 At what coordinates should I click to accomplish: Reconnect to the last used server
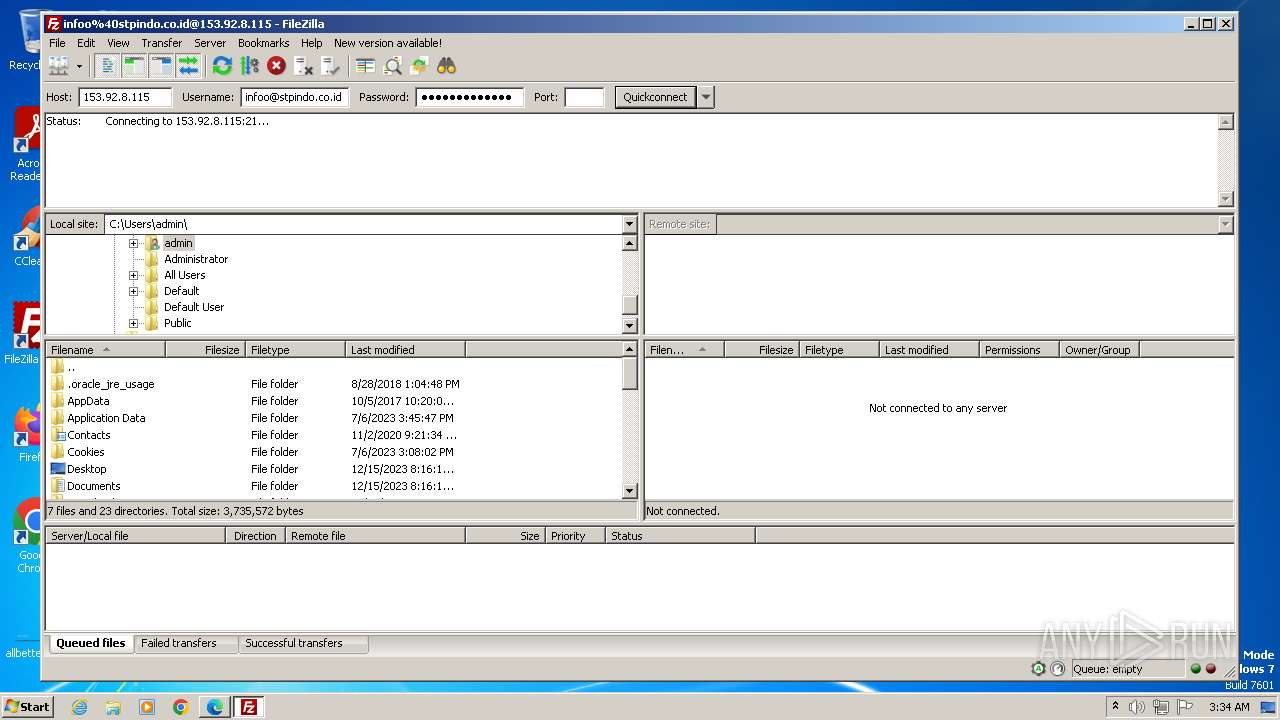click(x=330, y=66)
